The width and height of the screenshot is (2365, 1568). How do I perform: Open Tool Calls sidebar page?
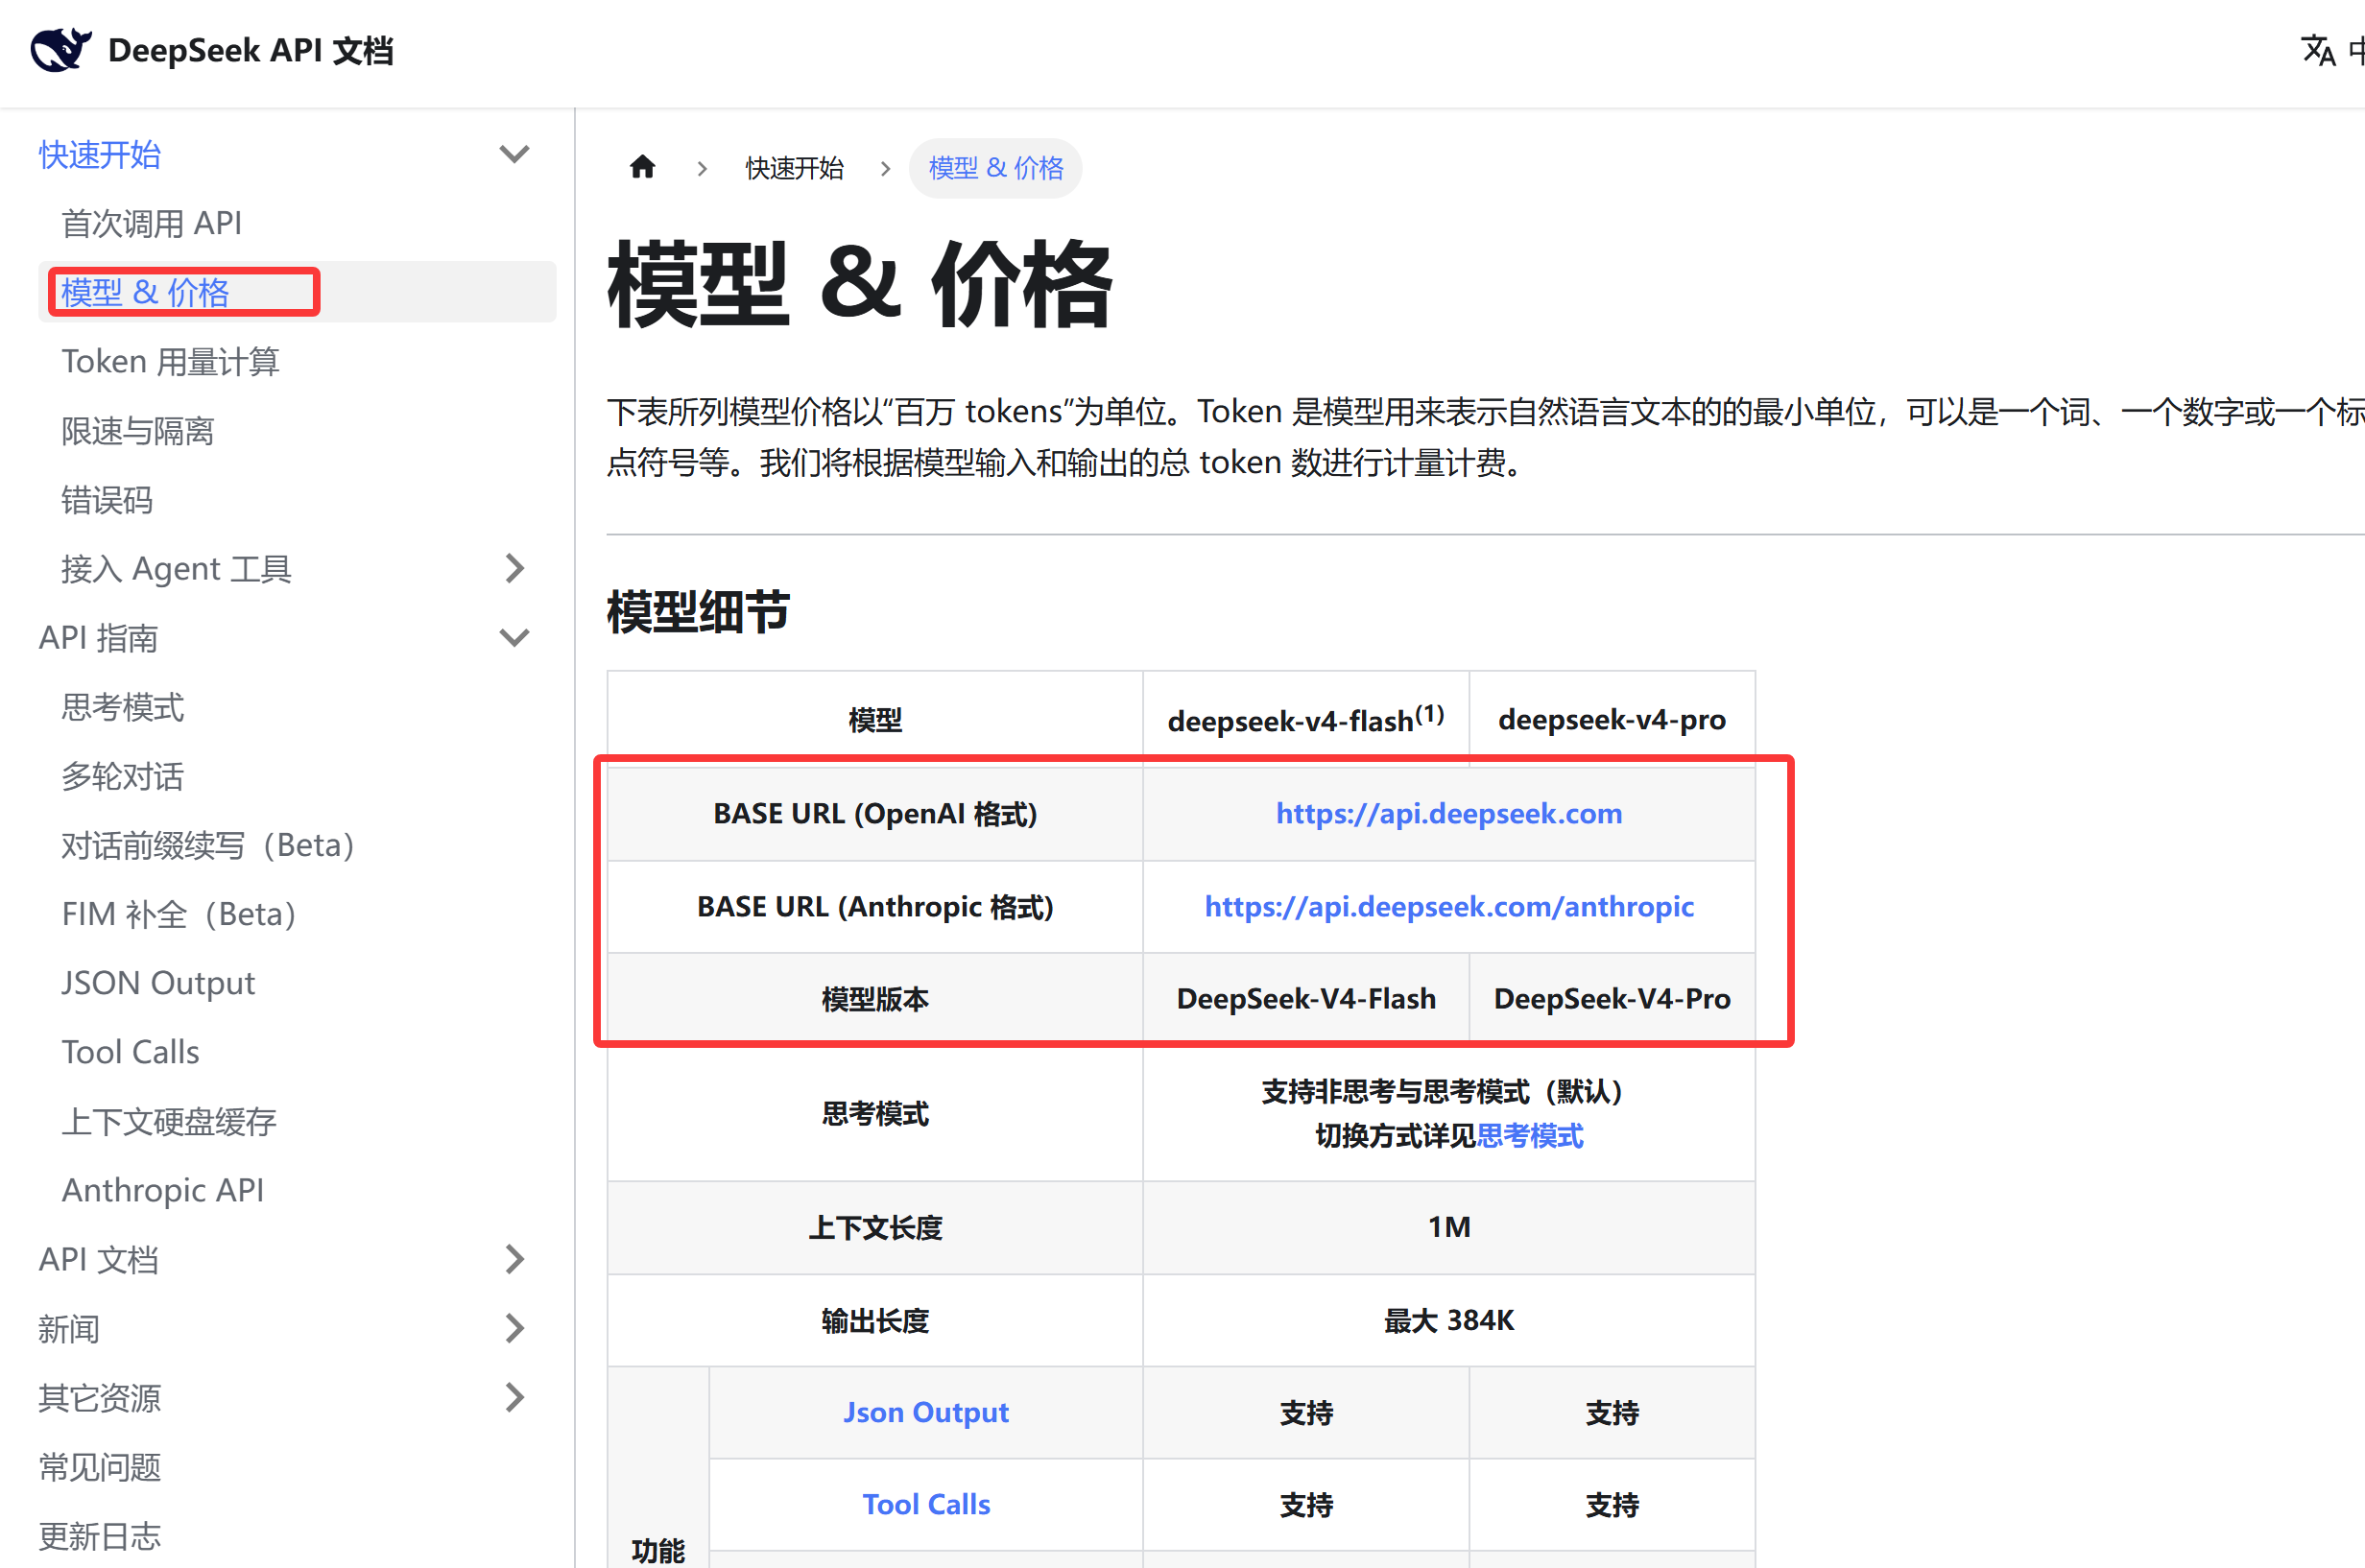[x=130, y=1052]
